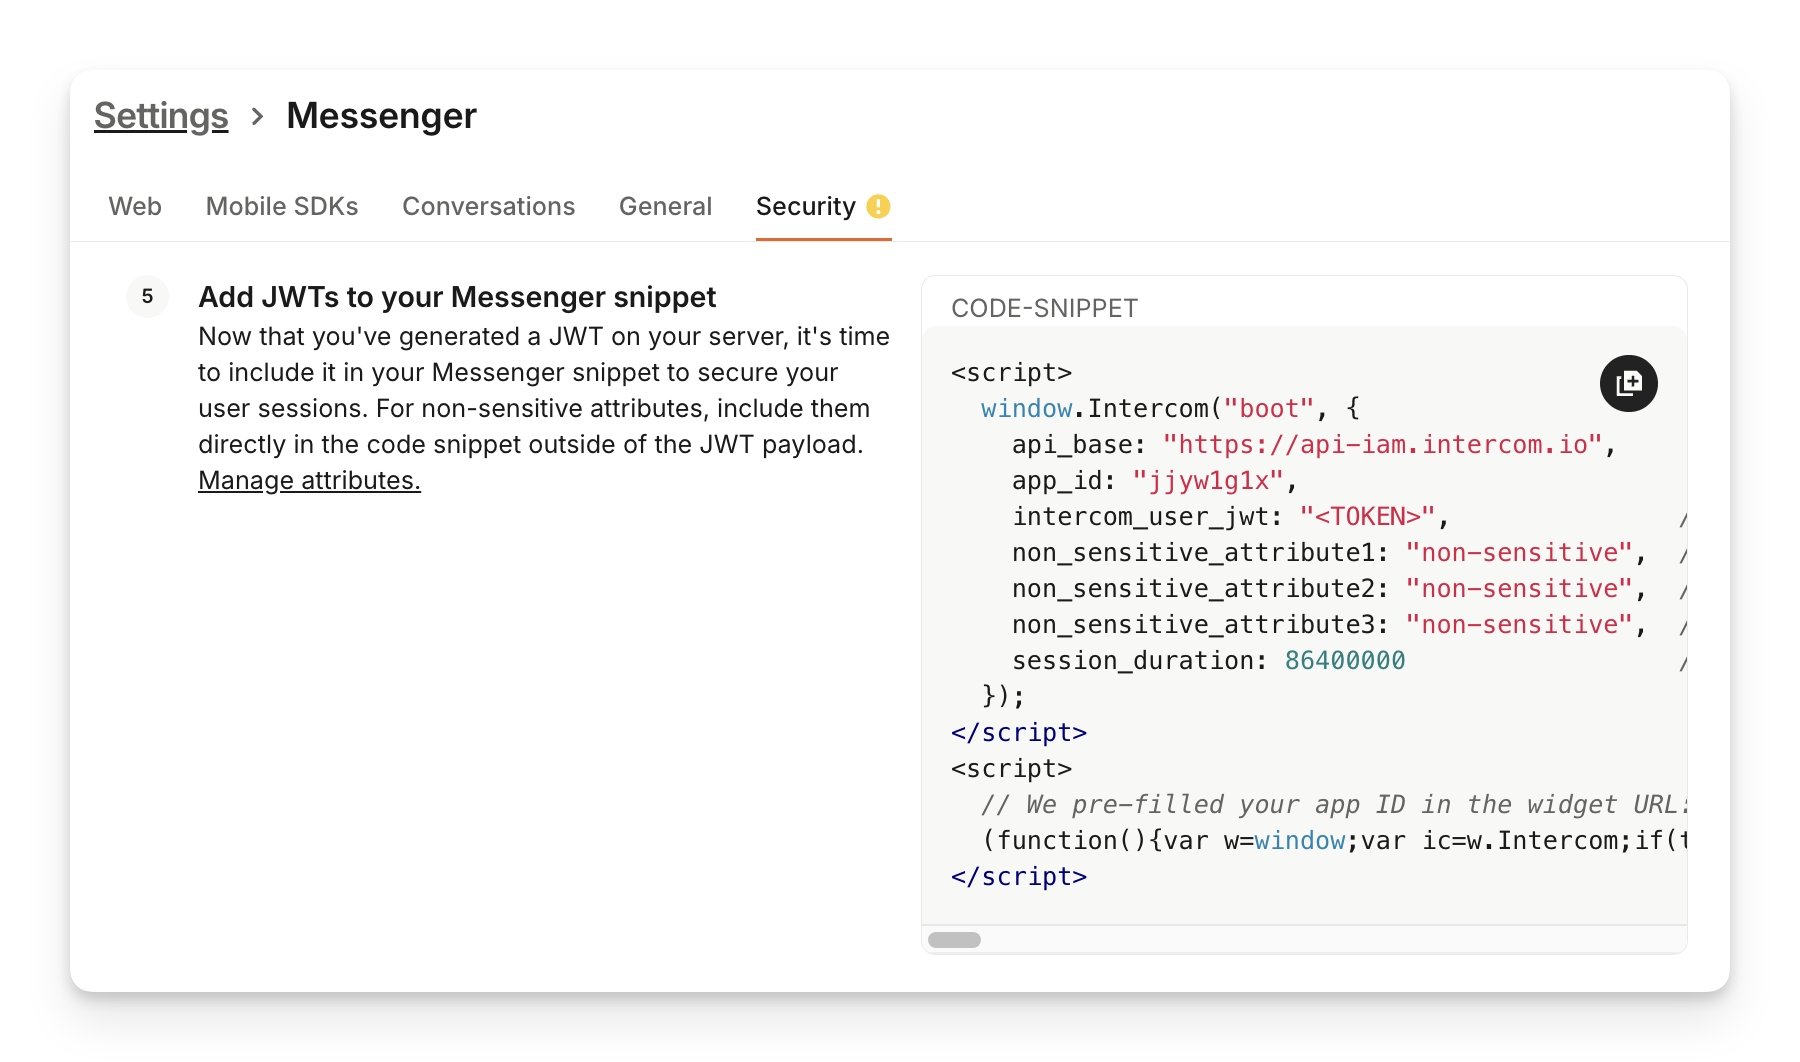Viewport: 1800px width, 1062px height.
Task: Switch to the General tab
Action: click(665, 206)
